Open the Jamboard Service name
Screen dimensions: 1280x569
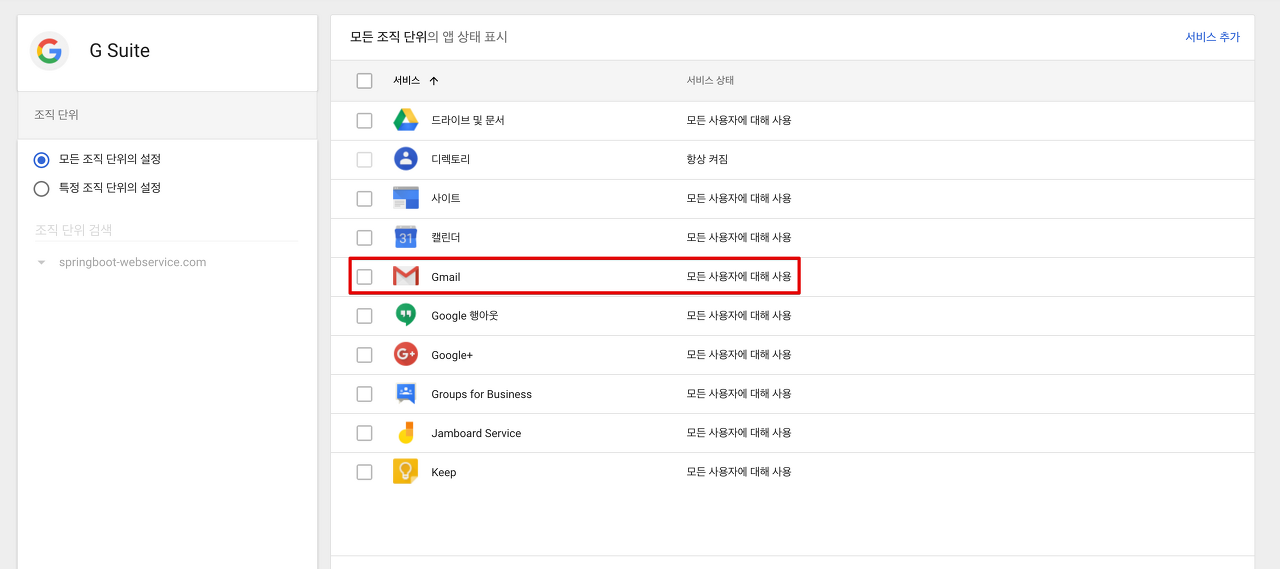476,433
